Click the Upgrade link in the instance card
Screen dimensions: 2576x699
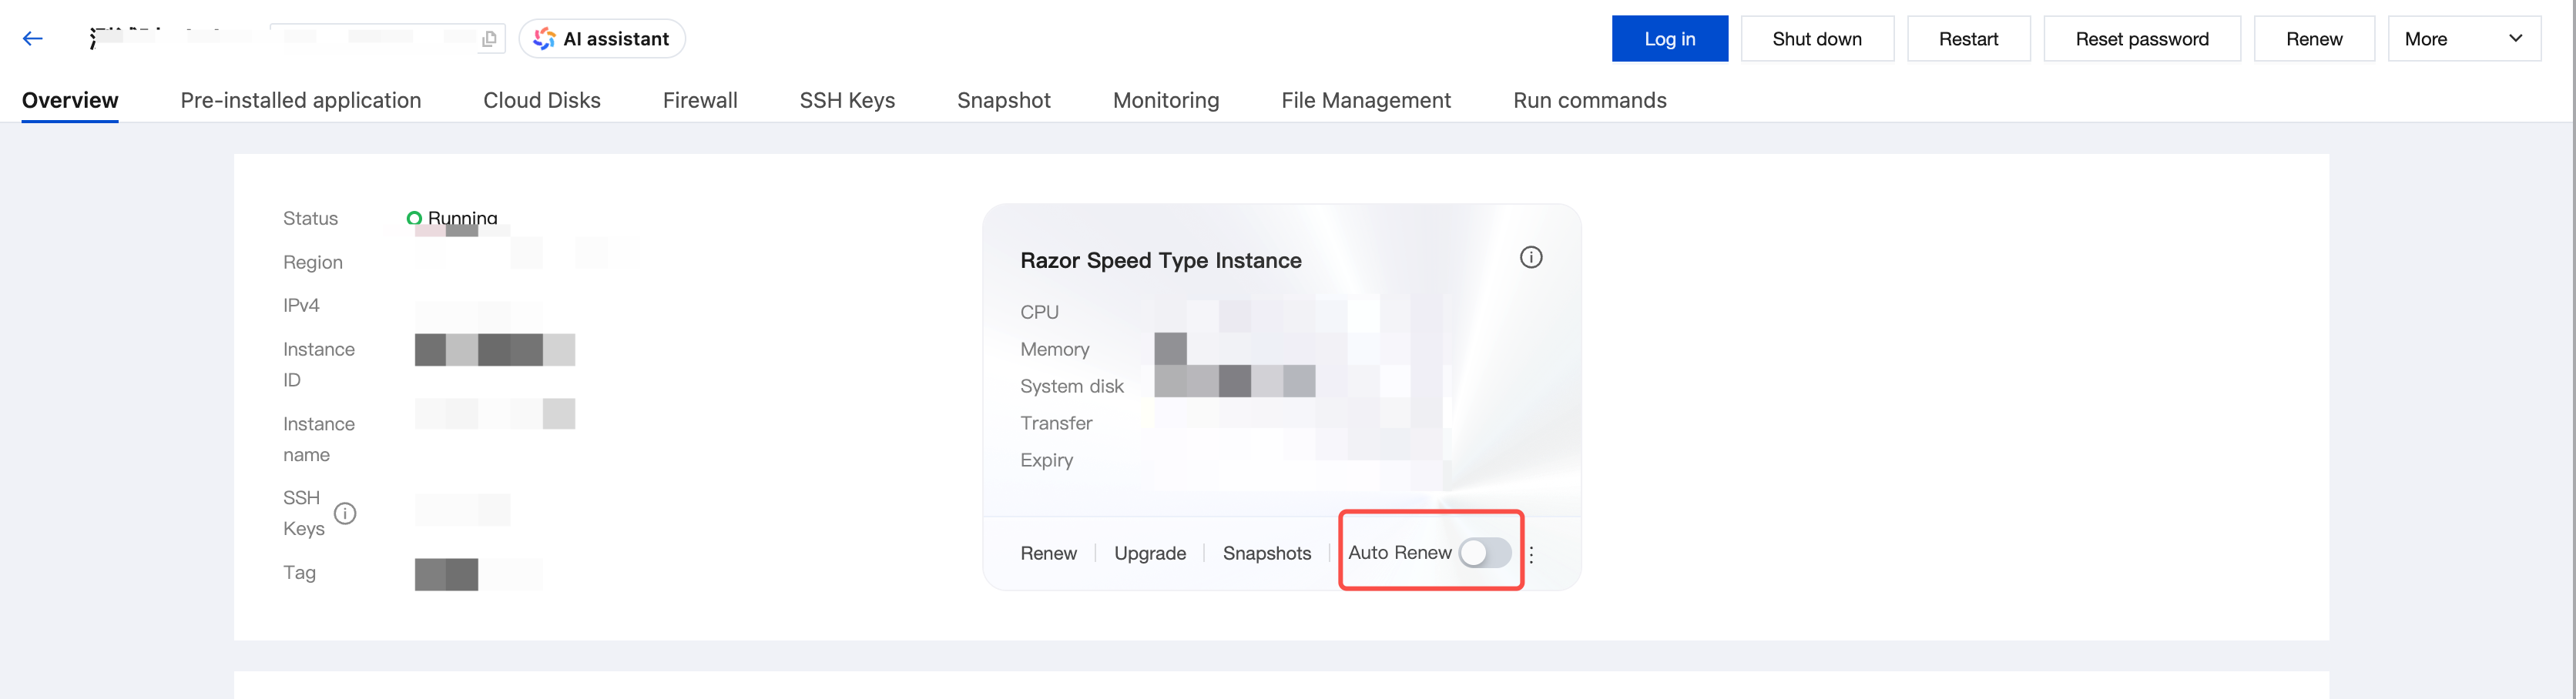(1150, 554)
